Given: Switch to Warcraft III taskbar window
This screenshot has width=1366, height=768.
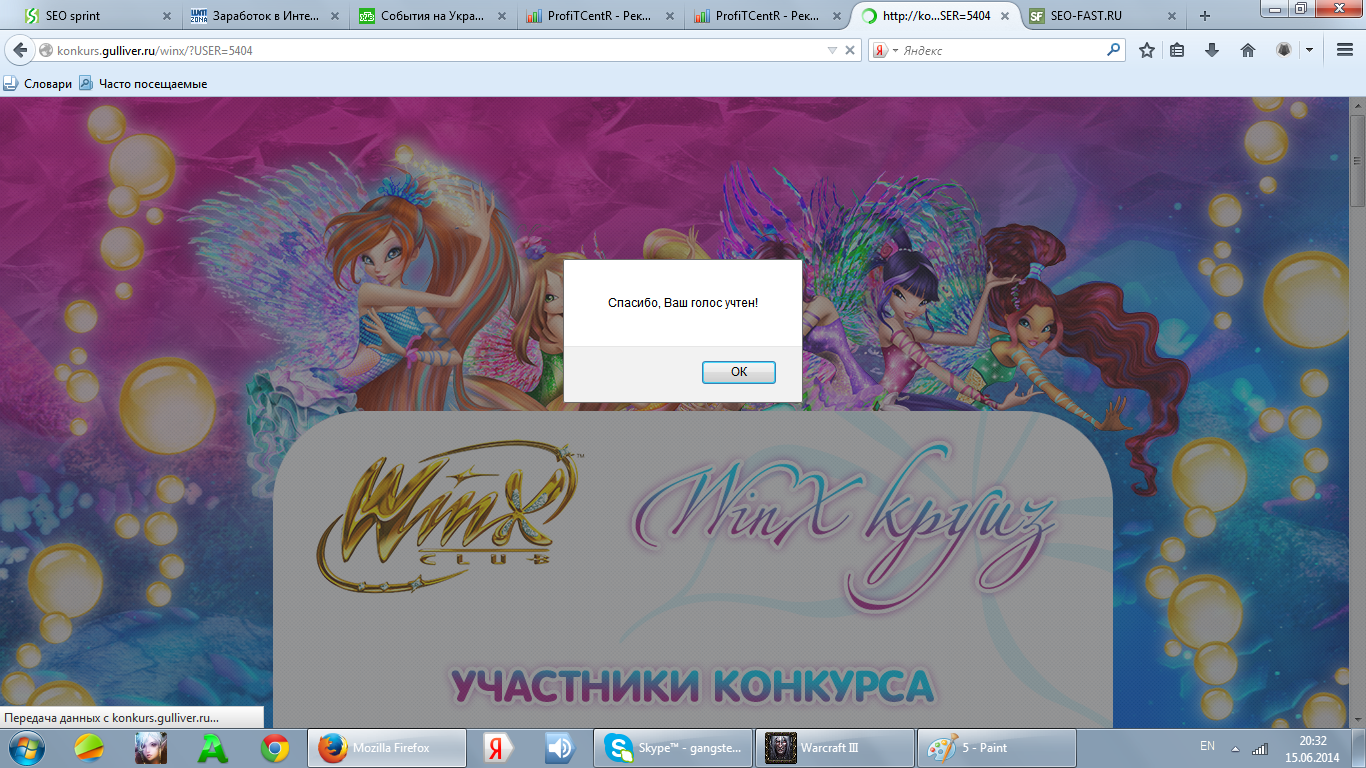Looking at the screenshot, I should pos(834,748).
